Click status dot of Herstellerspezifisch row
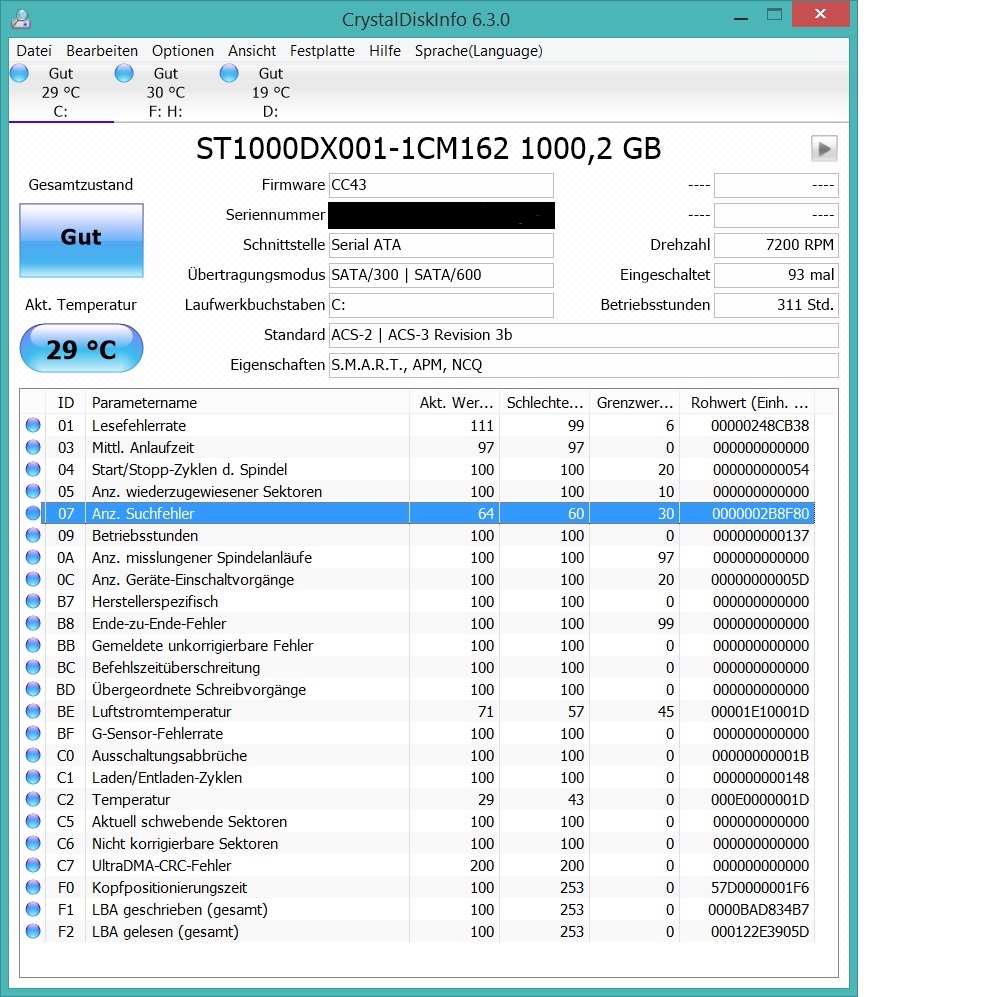 click(33, 602)
